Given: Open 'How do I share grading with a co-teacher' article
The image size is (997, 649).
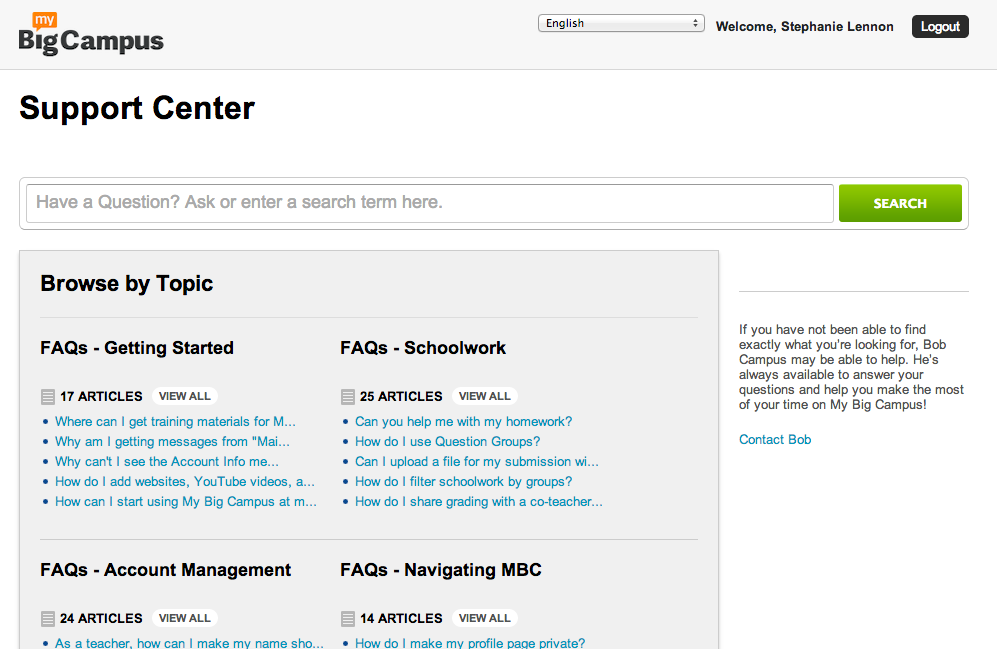Looking at the screenshot, I should pyautogui.click(x=479, y=502).
